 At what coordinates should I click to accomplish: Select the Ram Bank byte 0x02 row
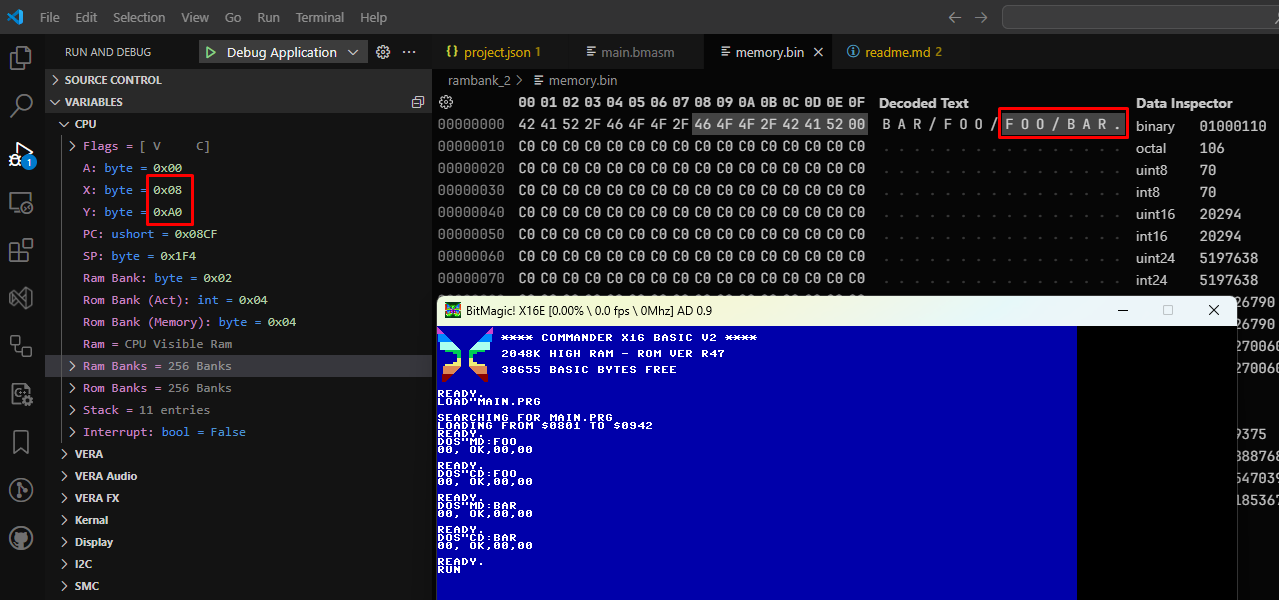238,278
